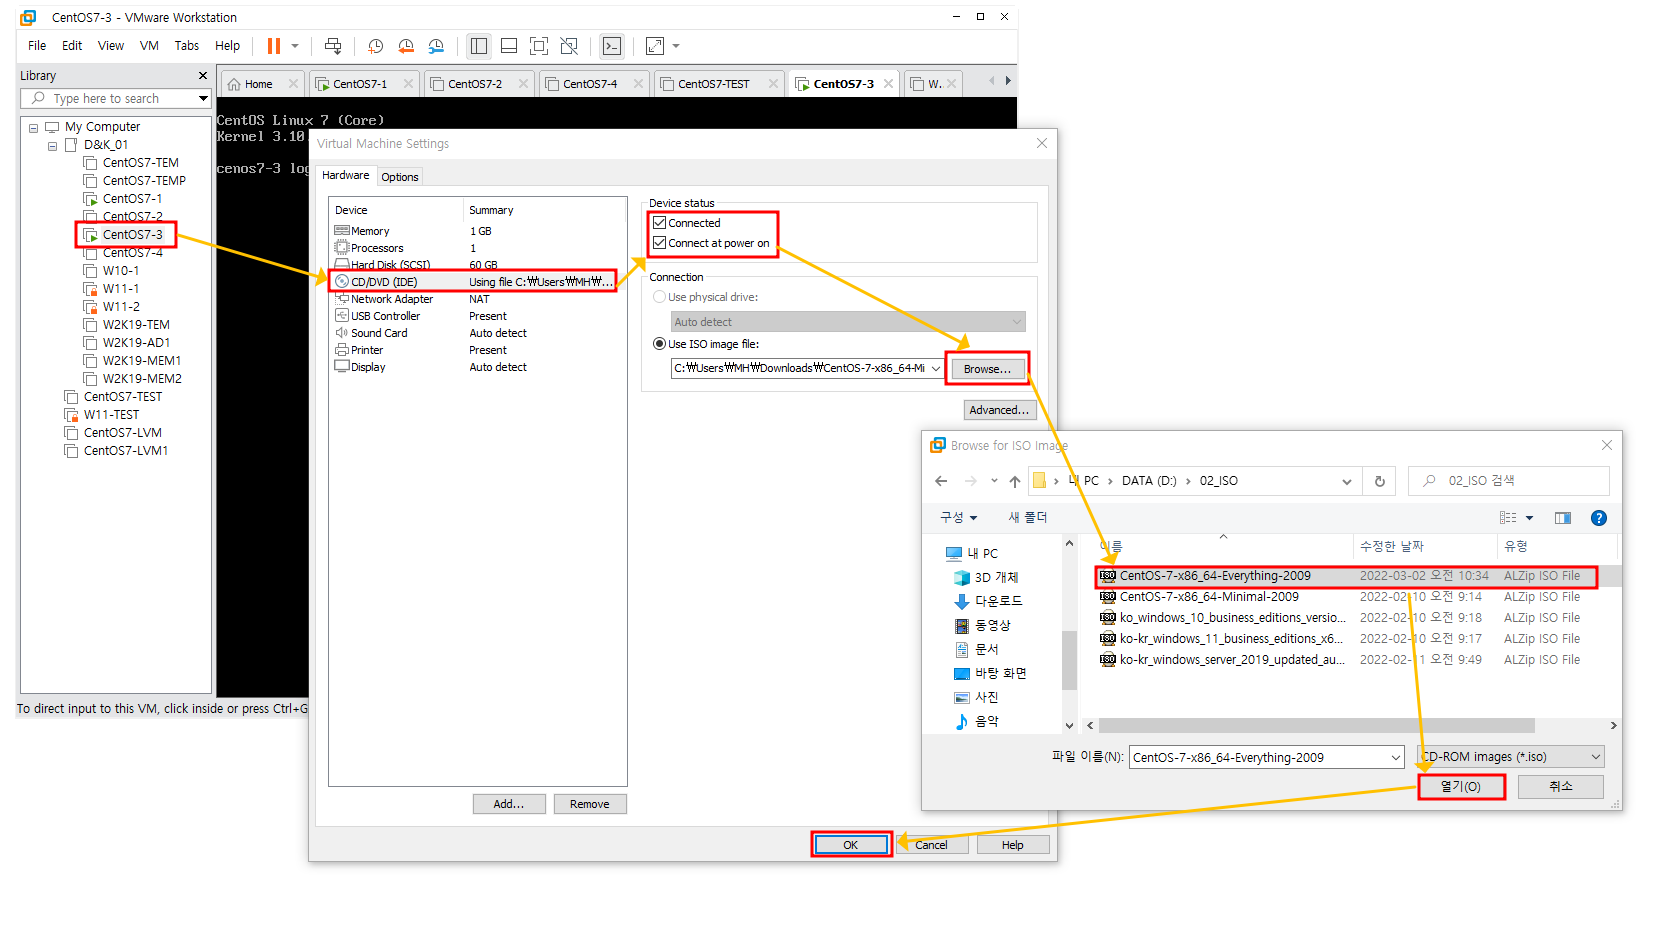Refresh the 02_ISO folder listing
The width and height of the screenshot is (1667, 926).
tap(1380, 481)
